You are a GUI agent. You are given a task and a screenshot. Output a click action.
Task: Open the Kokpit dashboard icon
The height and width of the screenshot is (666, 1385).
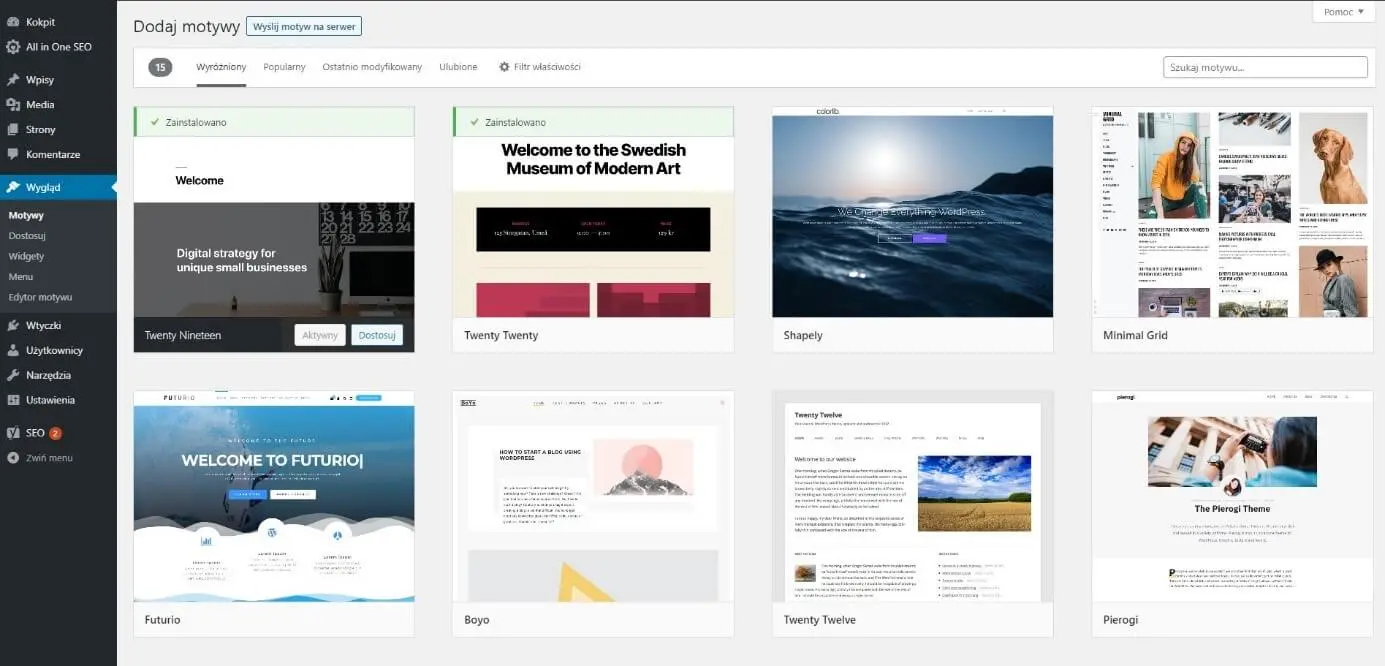pos(13,21)
